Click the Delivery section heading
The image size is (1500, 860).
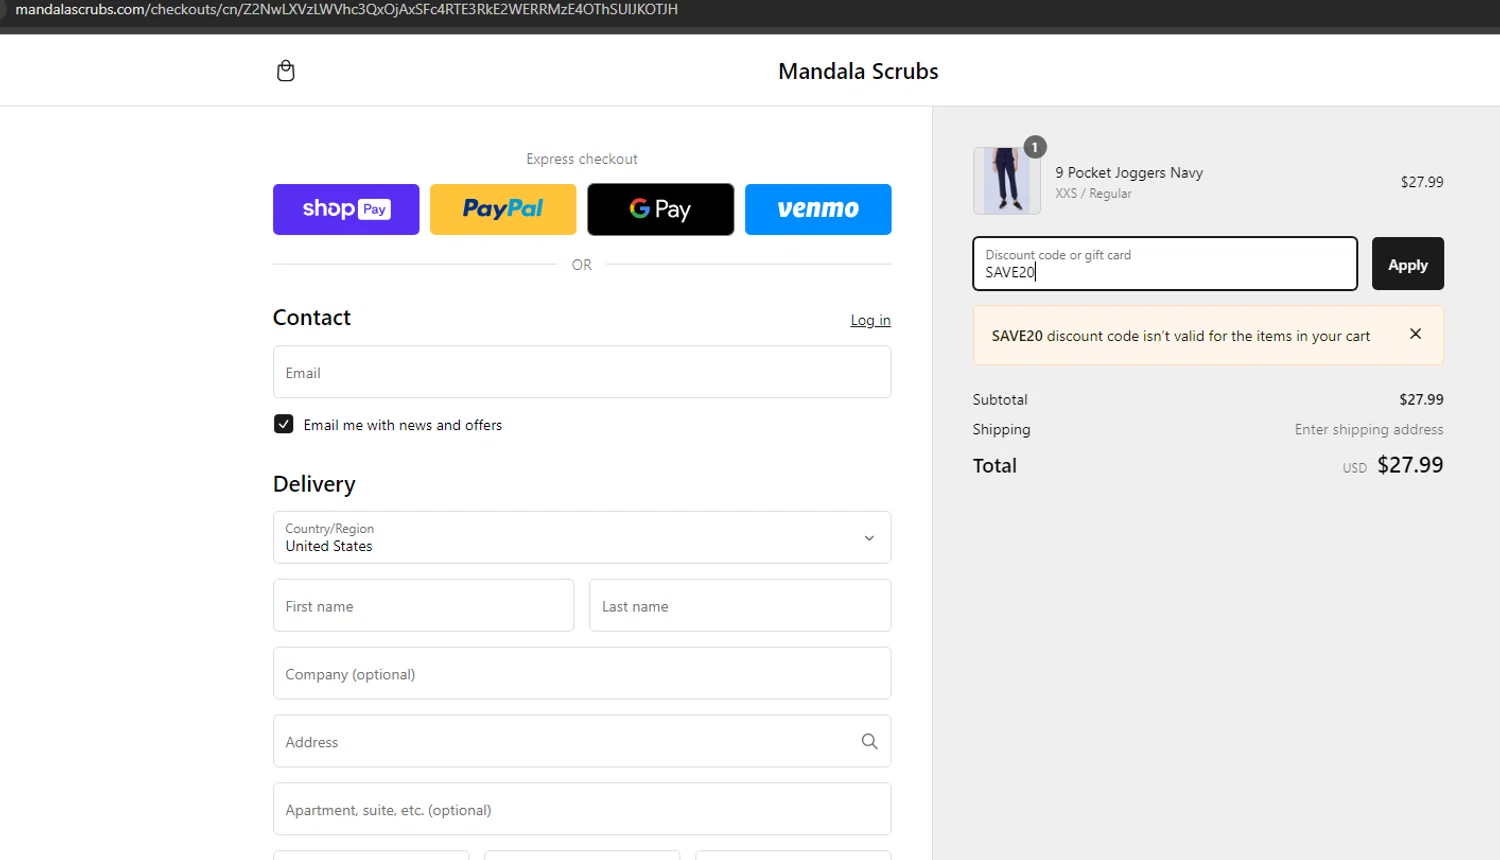point(314,484)
